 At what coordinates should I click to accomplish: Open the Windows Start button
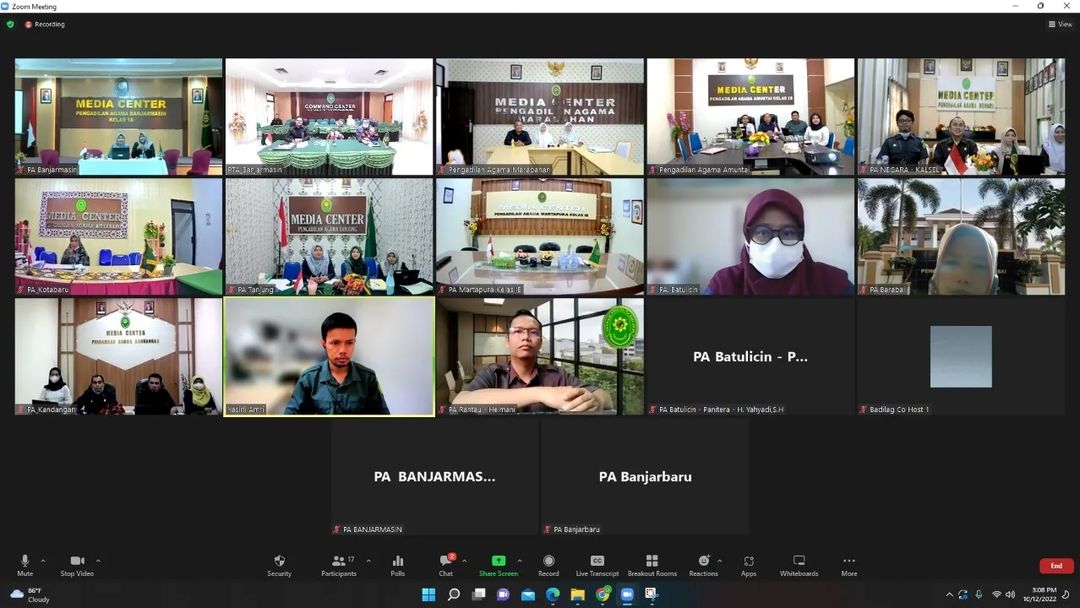coord(429,595)
